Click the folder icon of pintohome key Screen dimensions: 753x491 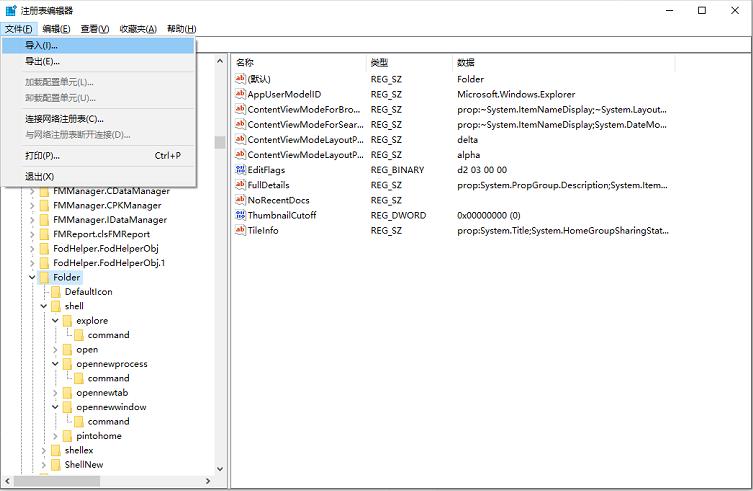67,436
